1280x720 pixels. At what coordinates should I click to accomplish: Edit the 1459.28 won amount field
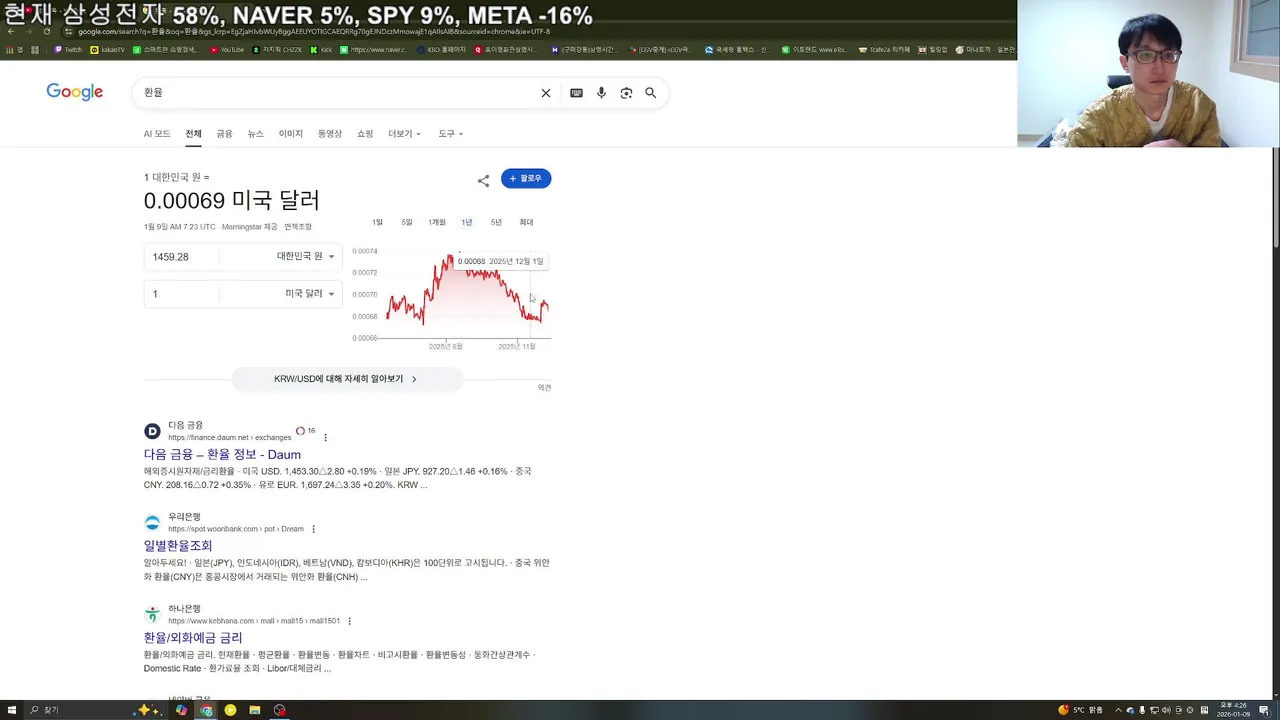pos(180,257)
